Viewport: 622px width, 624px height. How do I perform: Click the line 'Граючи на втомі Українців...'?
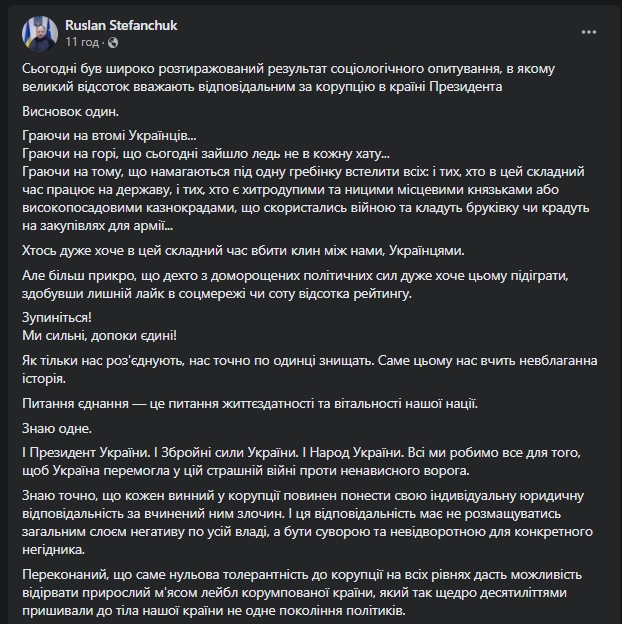[109, 136]
